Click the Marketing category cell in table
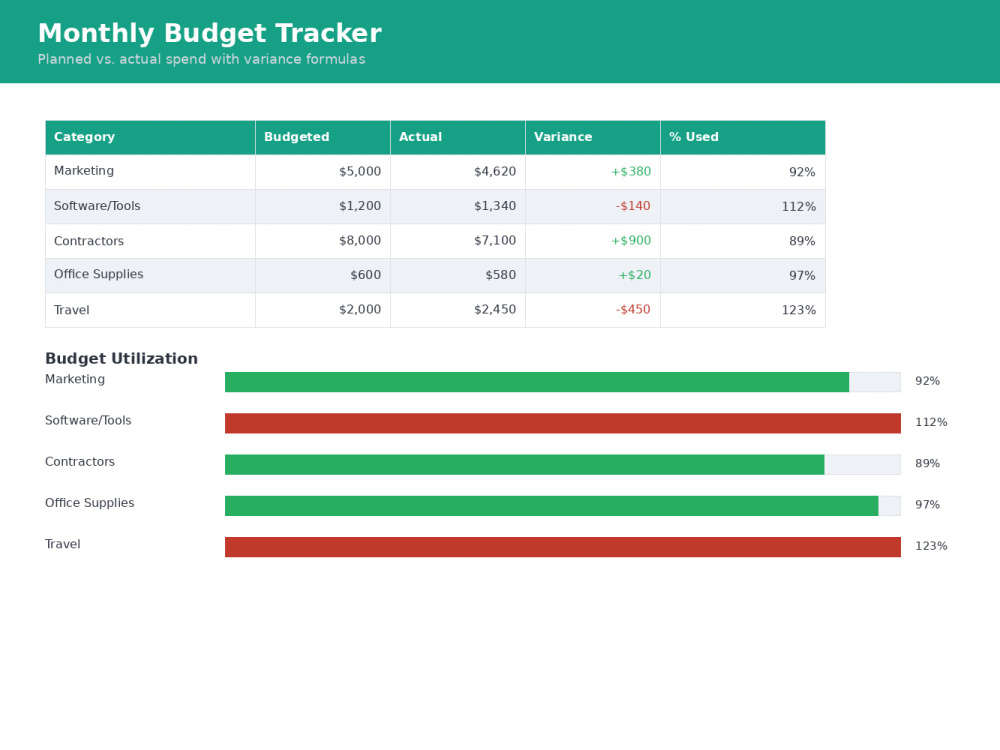 click(x=151, y=172)
